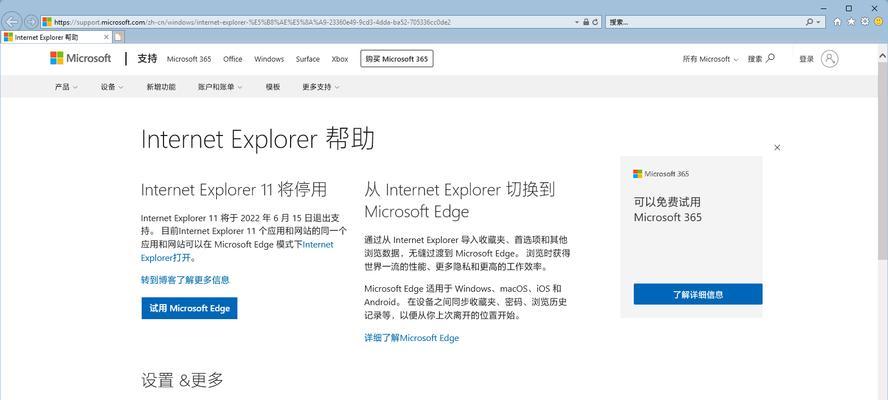Open the Surface header link
Screen dimensions: 888x400
point(308,59)
